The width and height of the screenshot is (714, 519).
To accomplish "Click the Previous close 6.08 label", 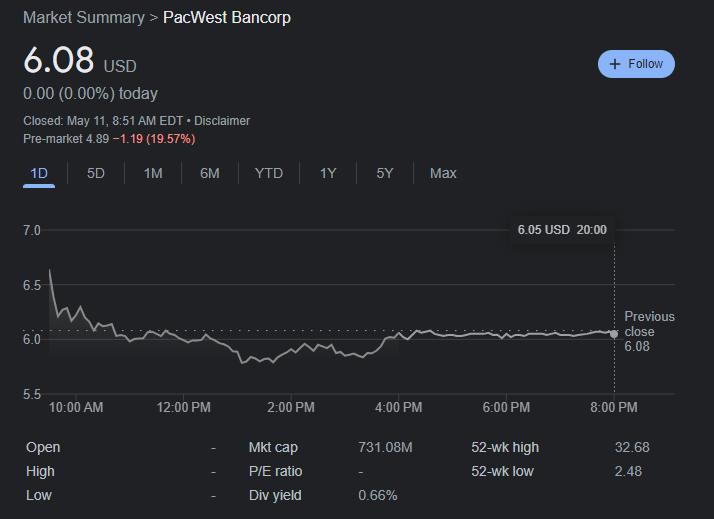I will coord(649,331).
